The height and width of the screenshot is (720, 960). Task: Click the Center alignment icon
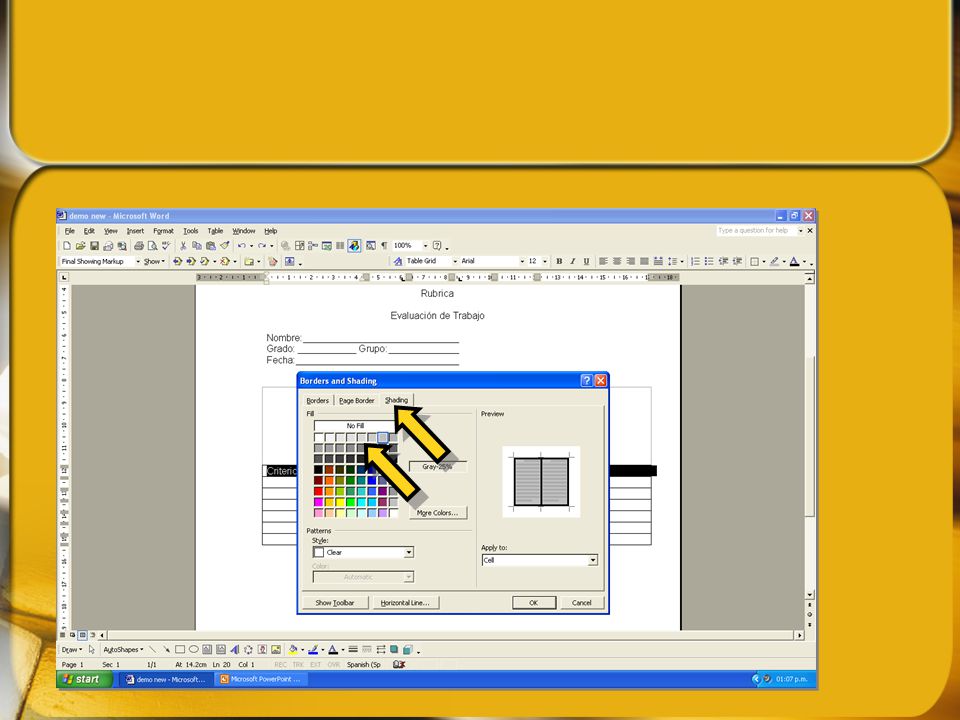pyautogui.click(x=617, y=261)
